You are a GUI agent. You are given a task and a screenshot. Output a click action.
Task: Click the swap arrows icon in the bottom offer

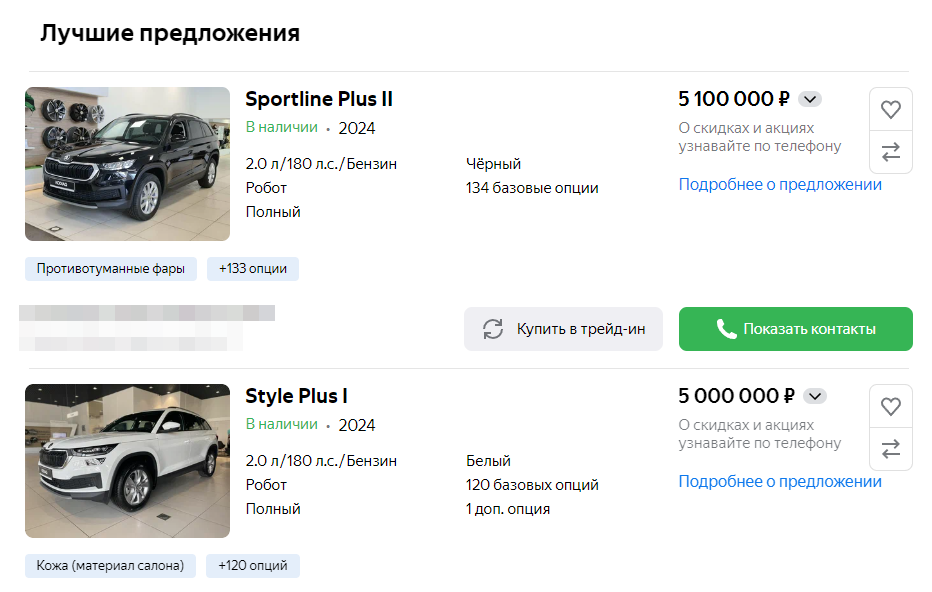click(x=891, y=449)
